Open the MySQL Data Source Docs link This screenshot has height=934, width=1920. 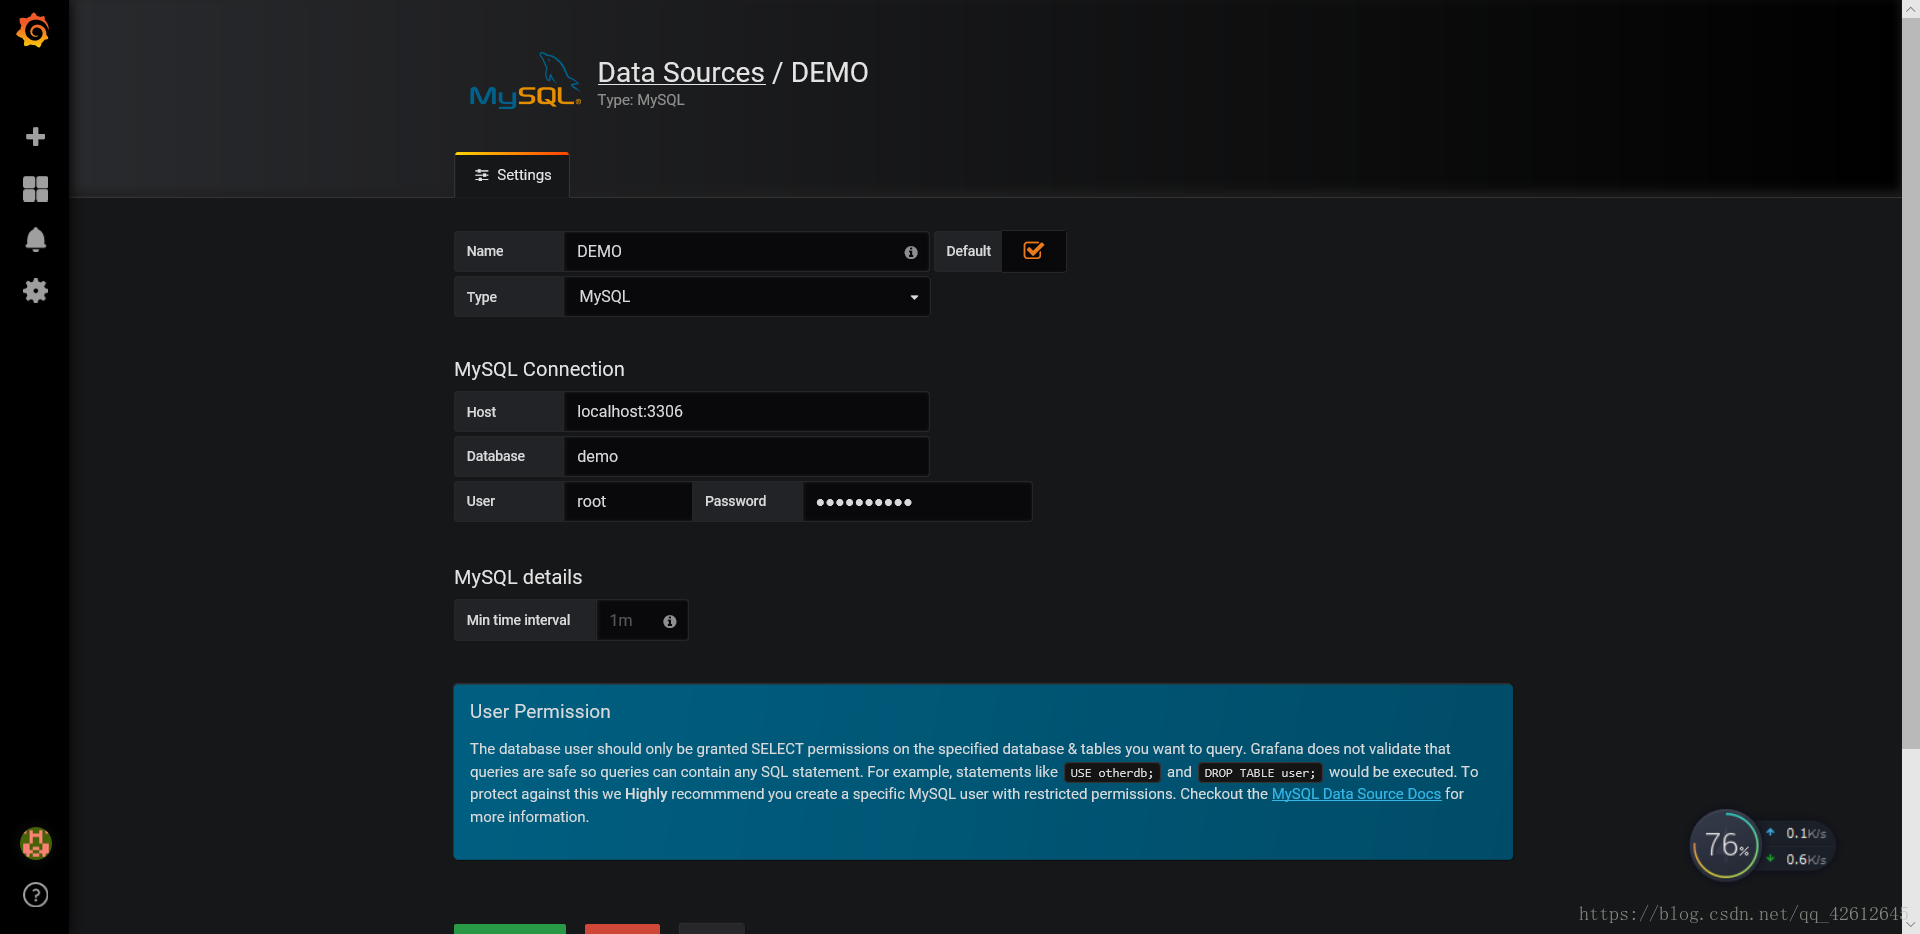pos(1356,794)
